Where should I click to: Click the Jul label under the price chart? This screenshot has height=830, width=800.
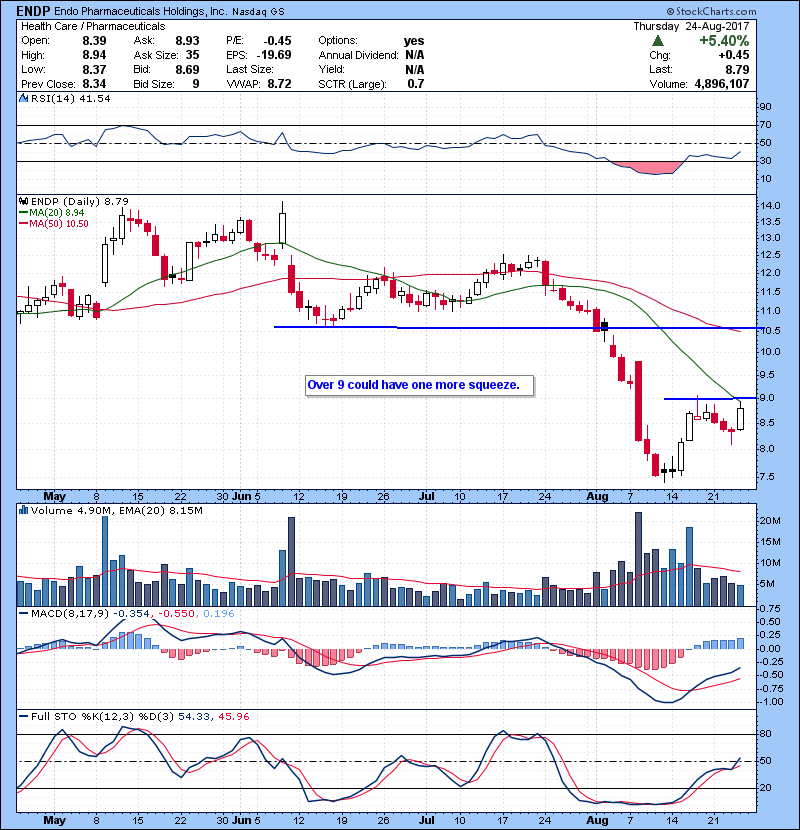[426, 497]
